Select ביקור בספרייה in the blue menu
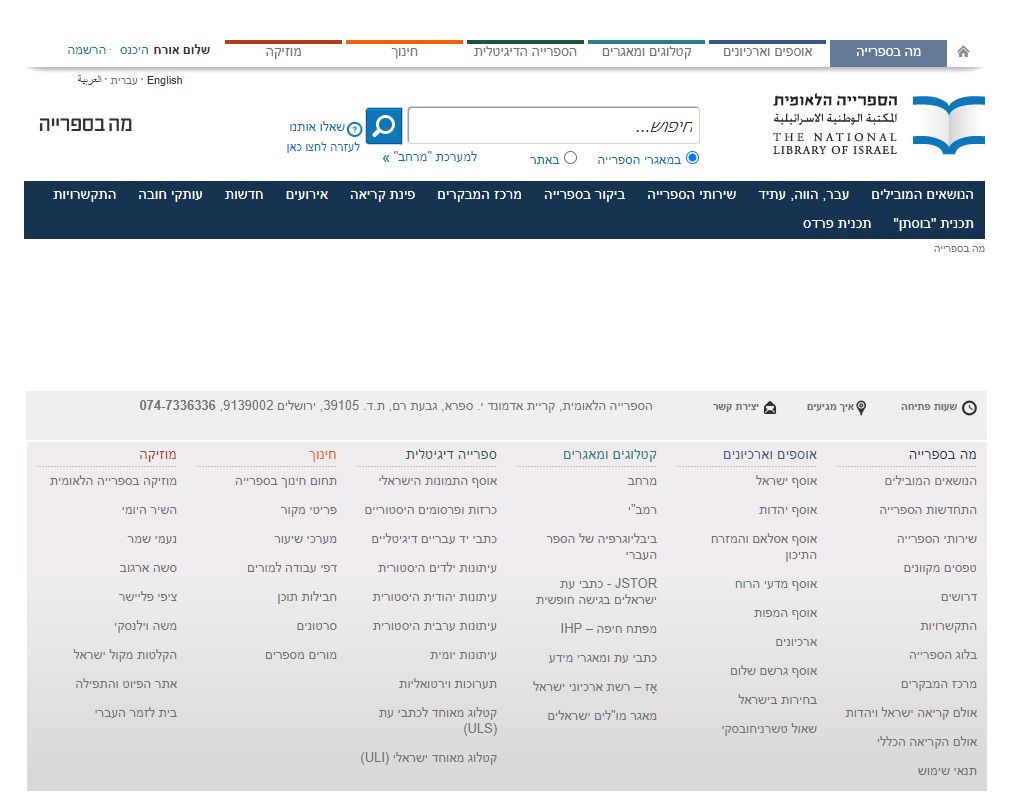The width and height of the screenshot is (1015, 794). pyautogui.click(x=584, y=194)
